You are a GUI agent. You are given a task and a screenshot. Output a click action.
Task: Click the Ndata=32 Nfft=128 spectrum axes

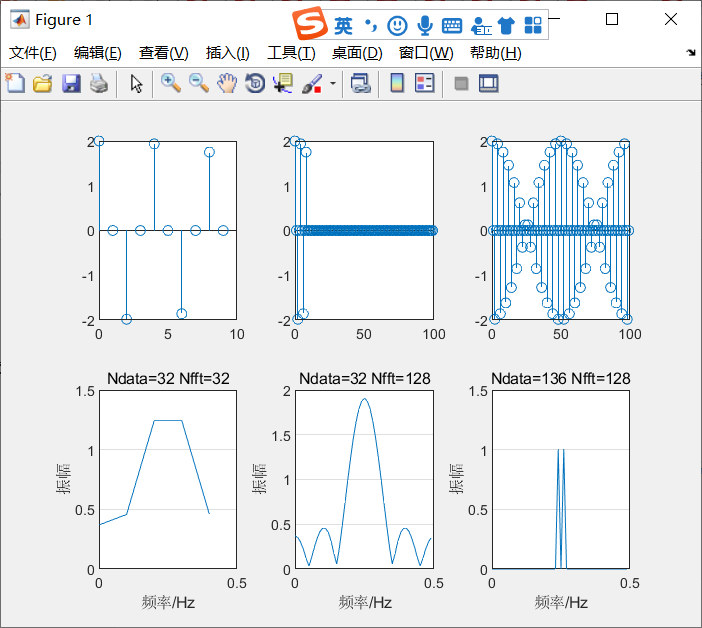coord(364,479)
